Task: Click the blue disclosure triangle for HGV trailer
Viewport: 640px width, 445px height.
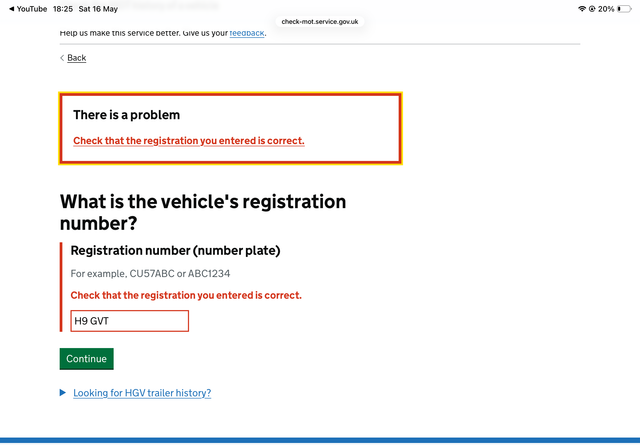Action: [x=62, y=393]
